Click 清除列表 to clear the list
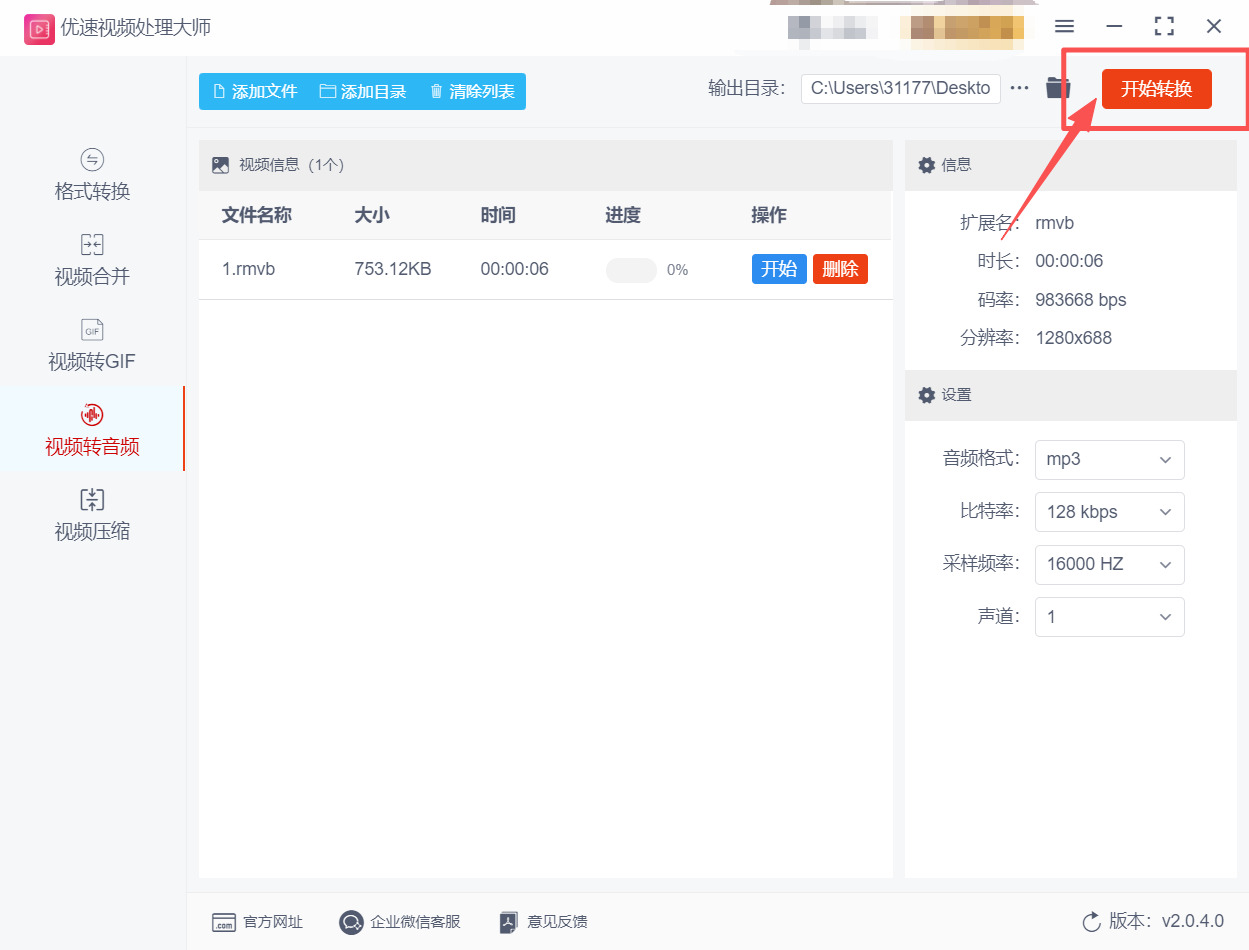Image resolution: width=1249 pixels, height=950 pixels. (471, 91)
